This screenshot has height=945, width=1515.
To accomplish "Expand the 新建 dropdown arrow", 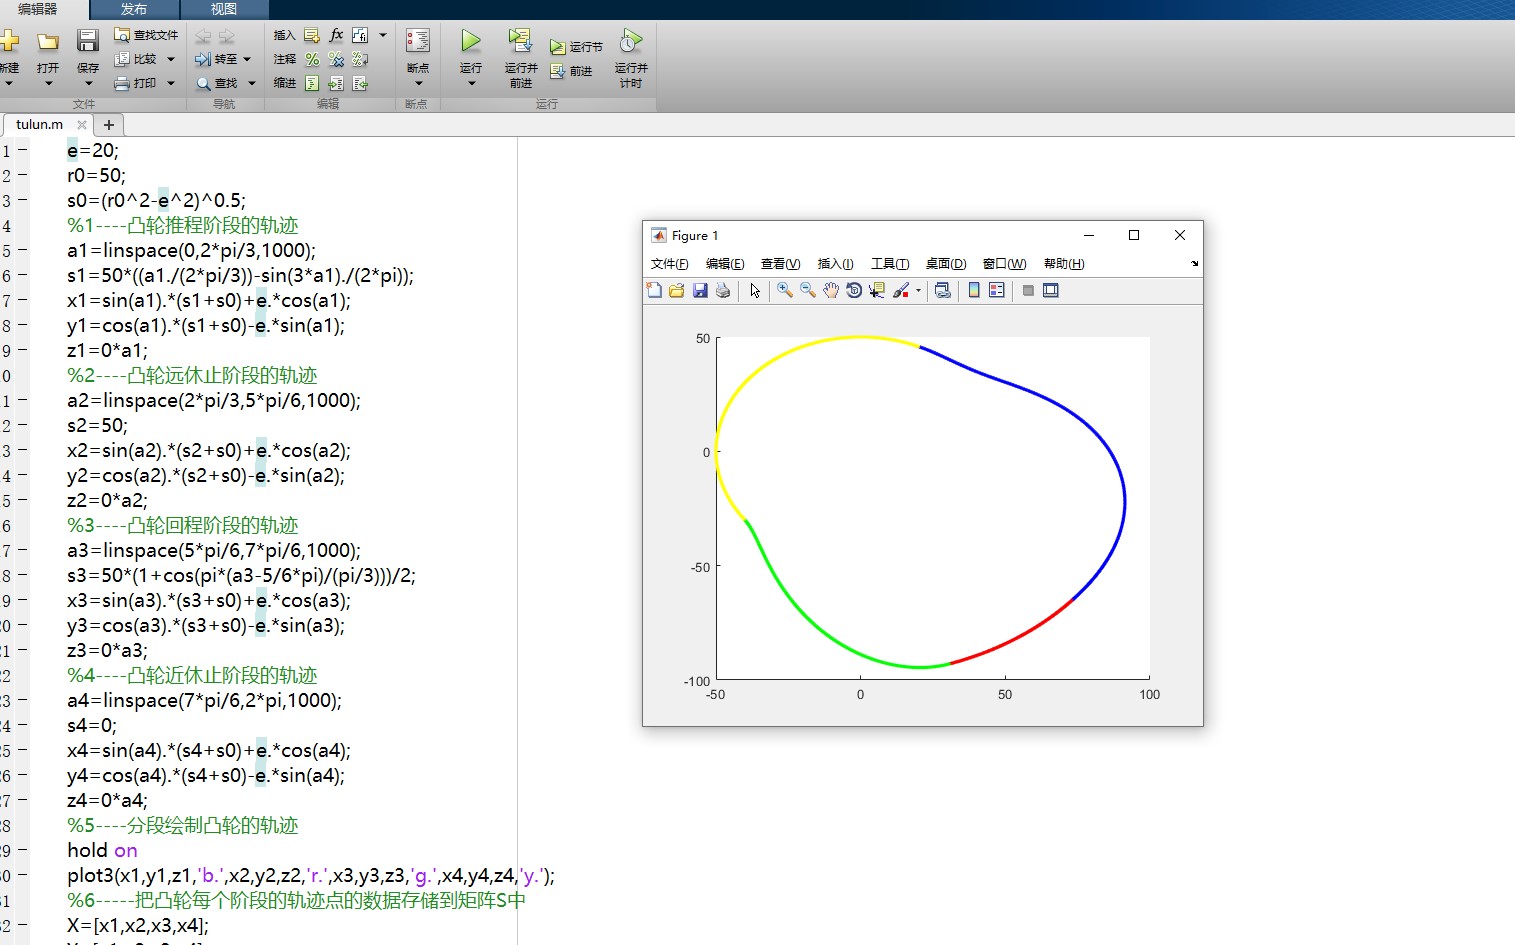I will (x=9, y=83).
